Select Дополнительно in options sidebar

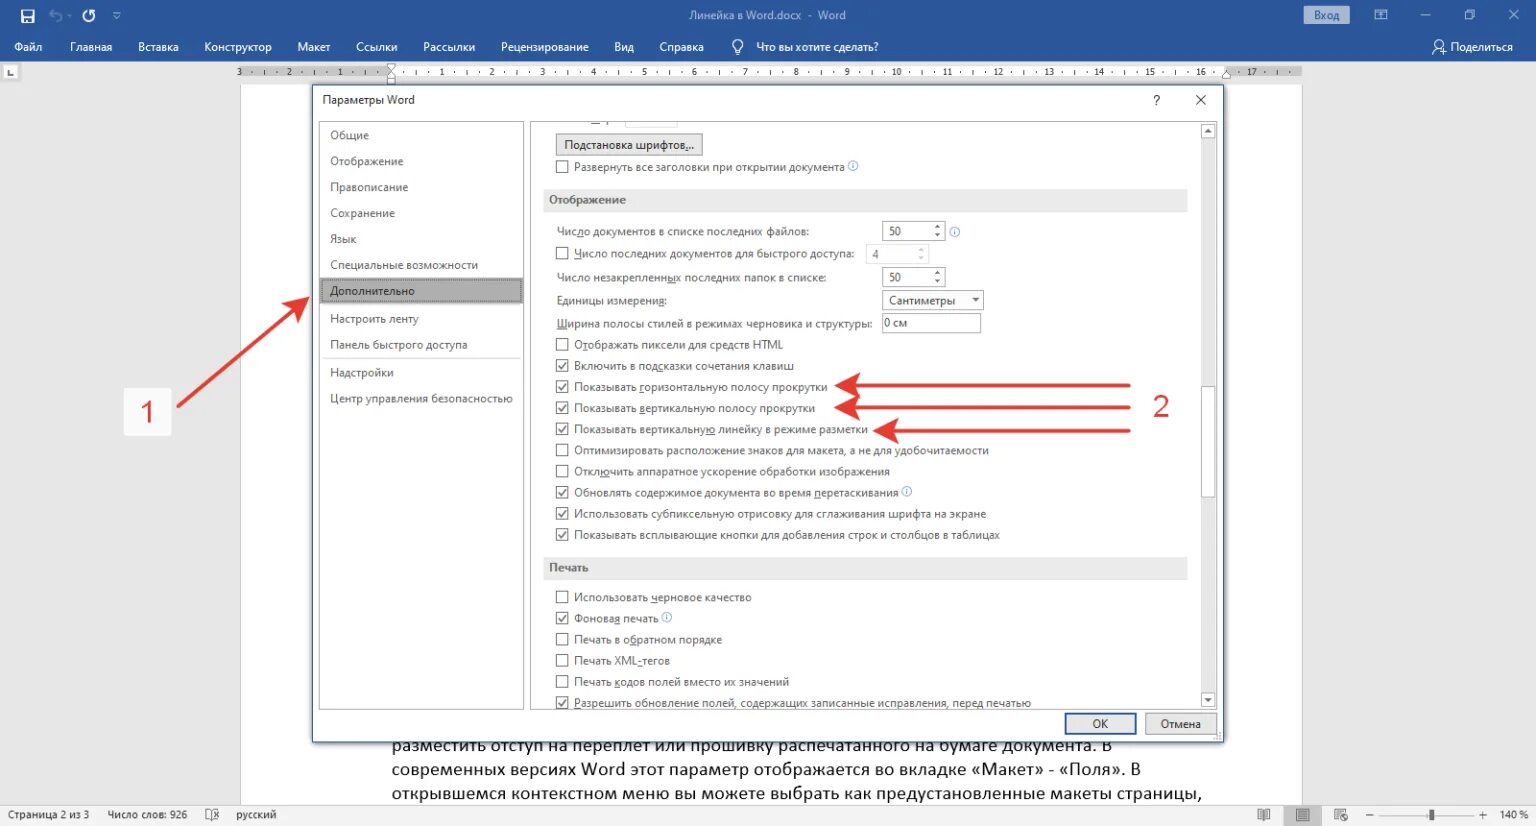[421, 291]
